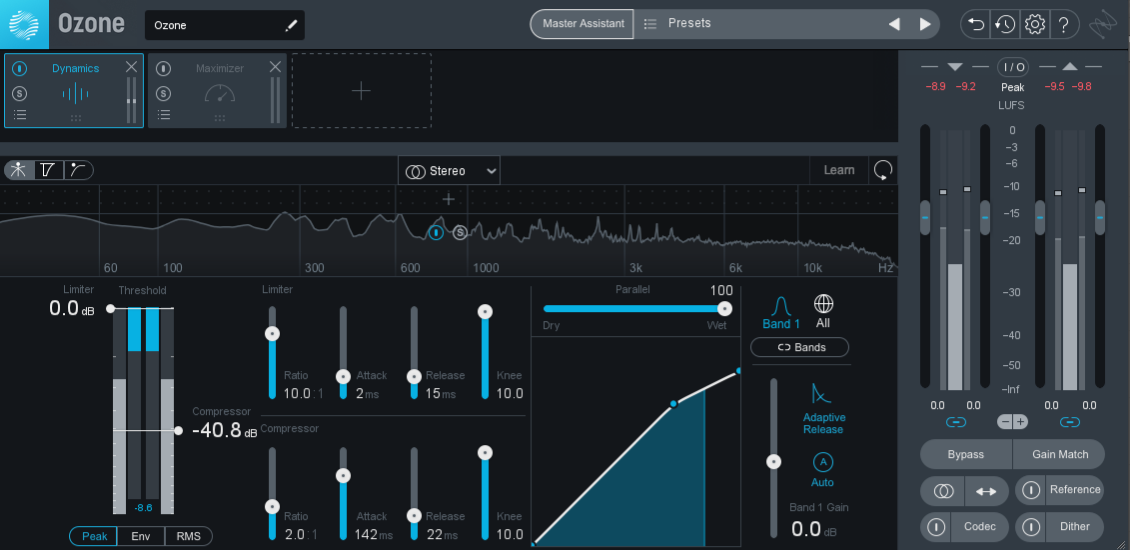Click the Bypass button

(966, 455)
